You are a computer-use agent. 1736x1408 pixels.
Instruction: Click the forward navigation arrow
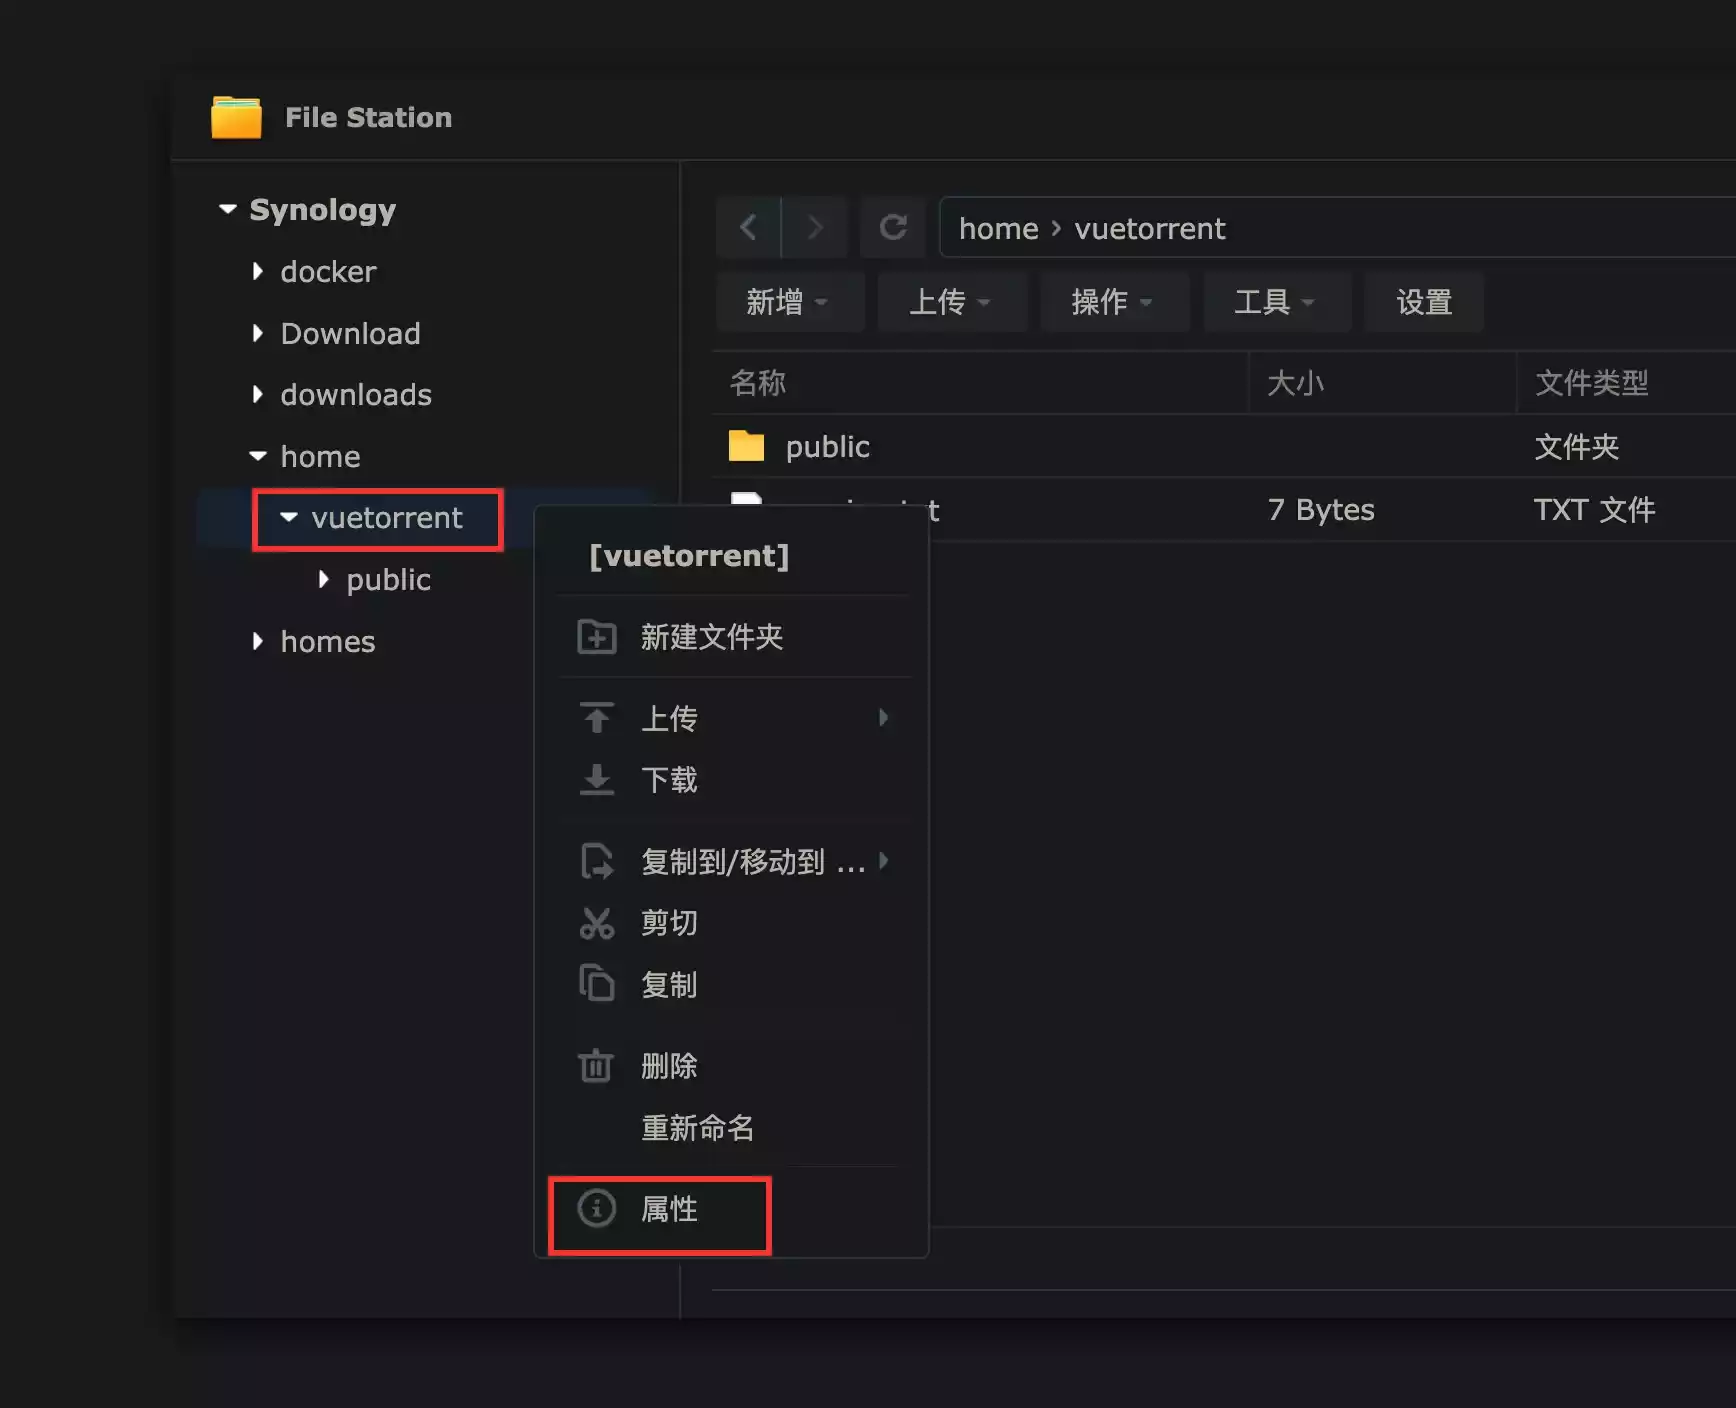pyautogui.click(x=815, y=228)
